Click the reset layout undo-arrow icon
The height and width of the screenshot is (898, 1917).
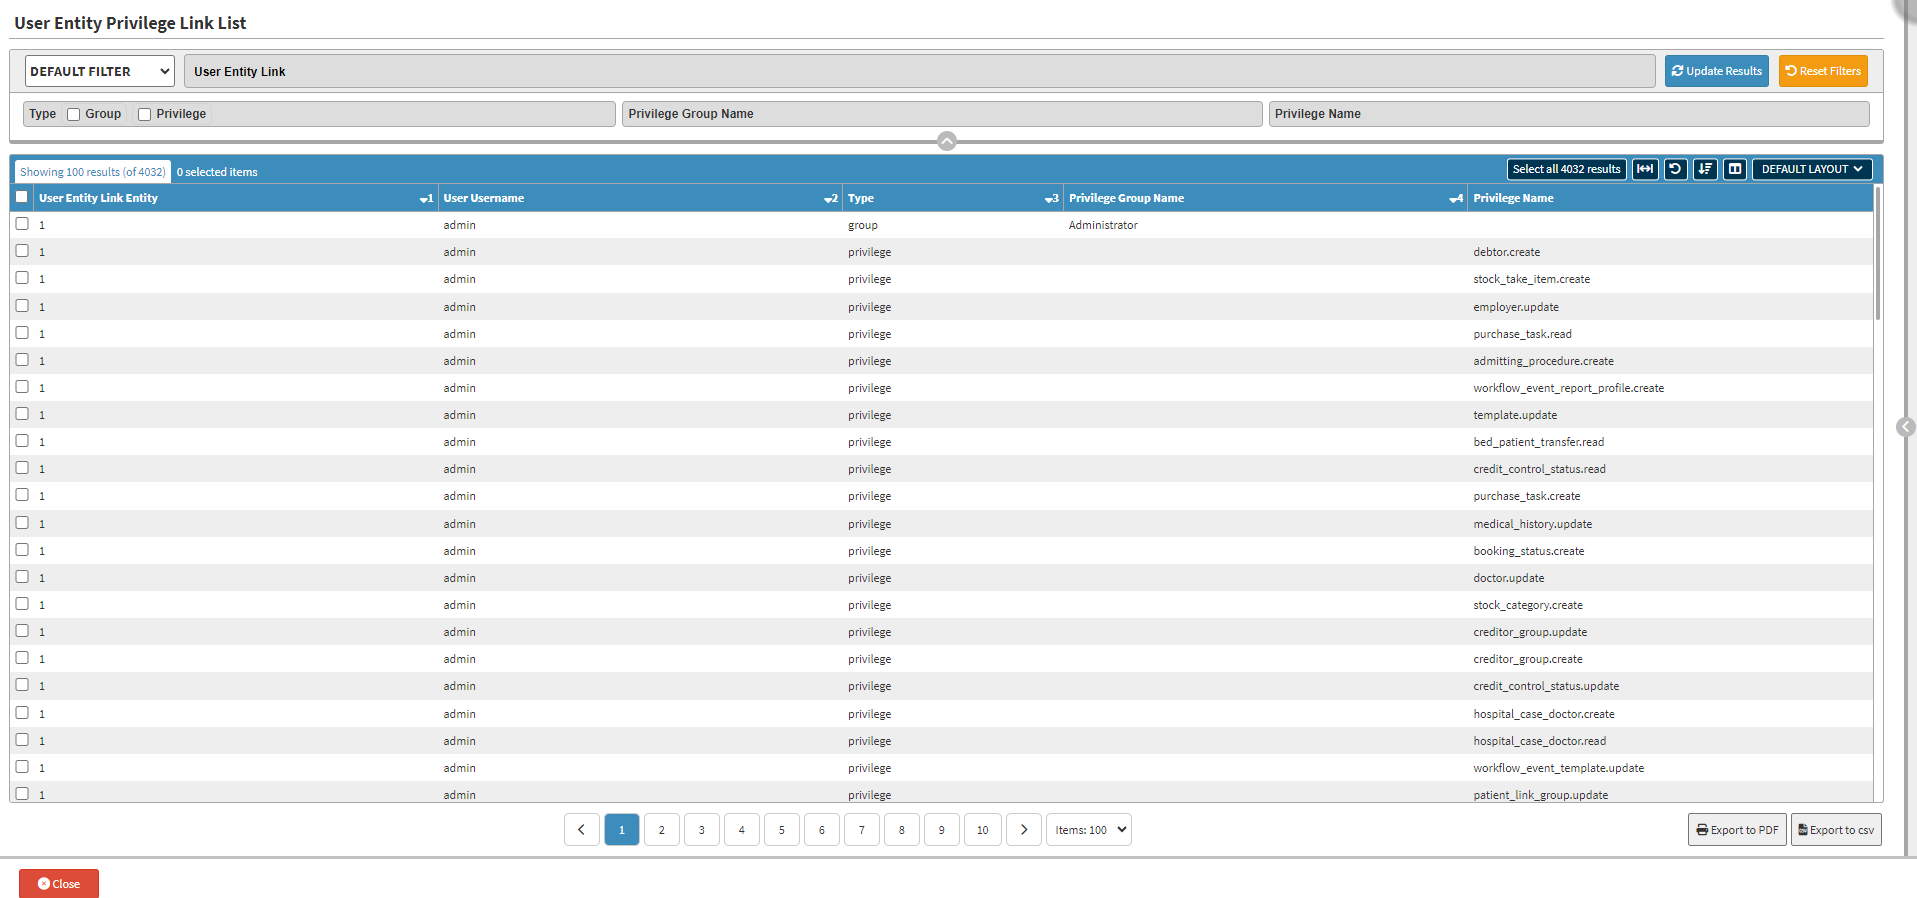tap(1675, 169)
